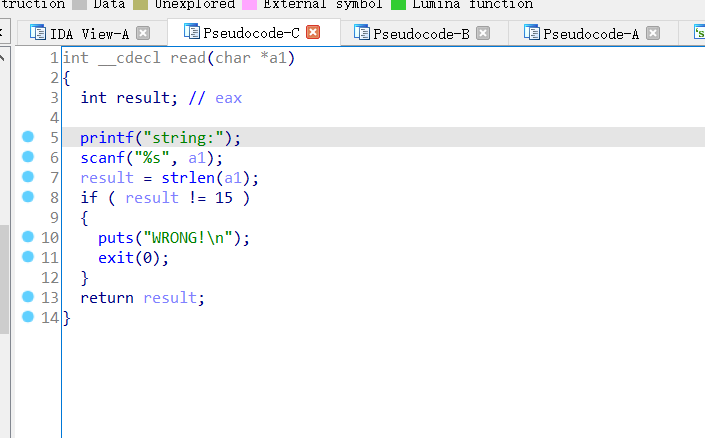This screenshot has height=438, width=705.
Task: Switch to the Pseudocode-B tab
Action: pyautogui.click(x=421, y=34)
